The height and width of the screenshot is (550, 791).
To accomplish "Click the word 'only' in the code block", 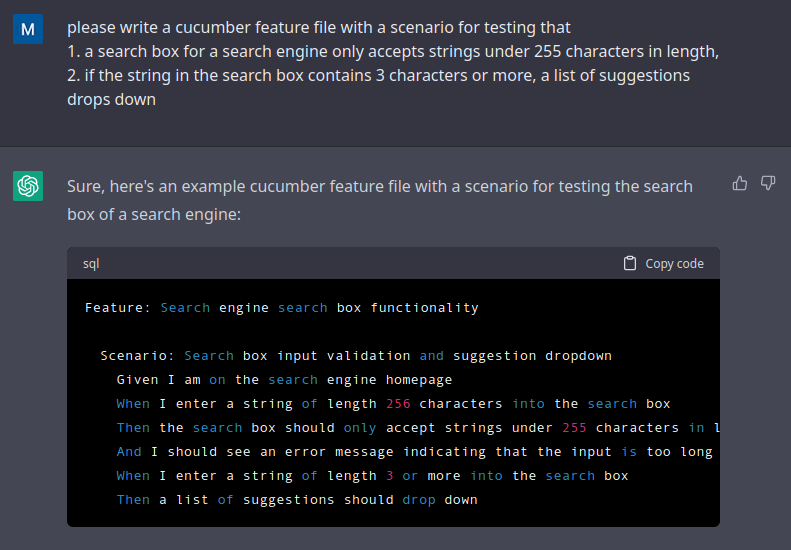I will click(359, 428).
